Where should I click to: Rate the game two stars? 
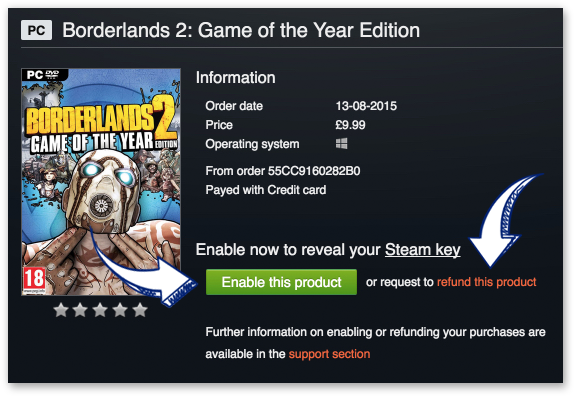tap(80, 310)
